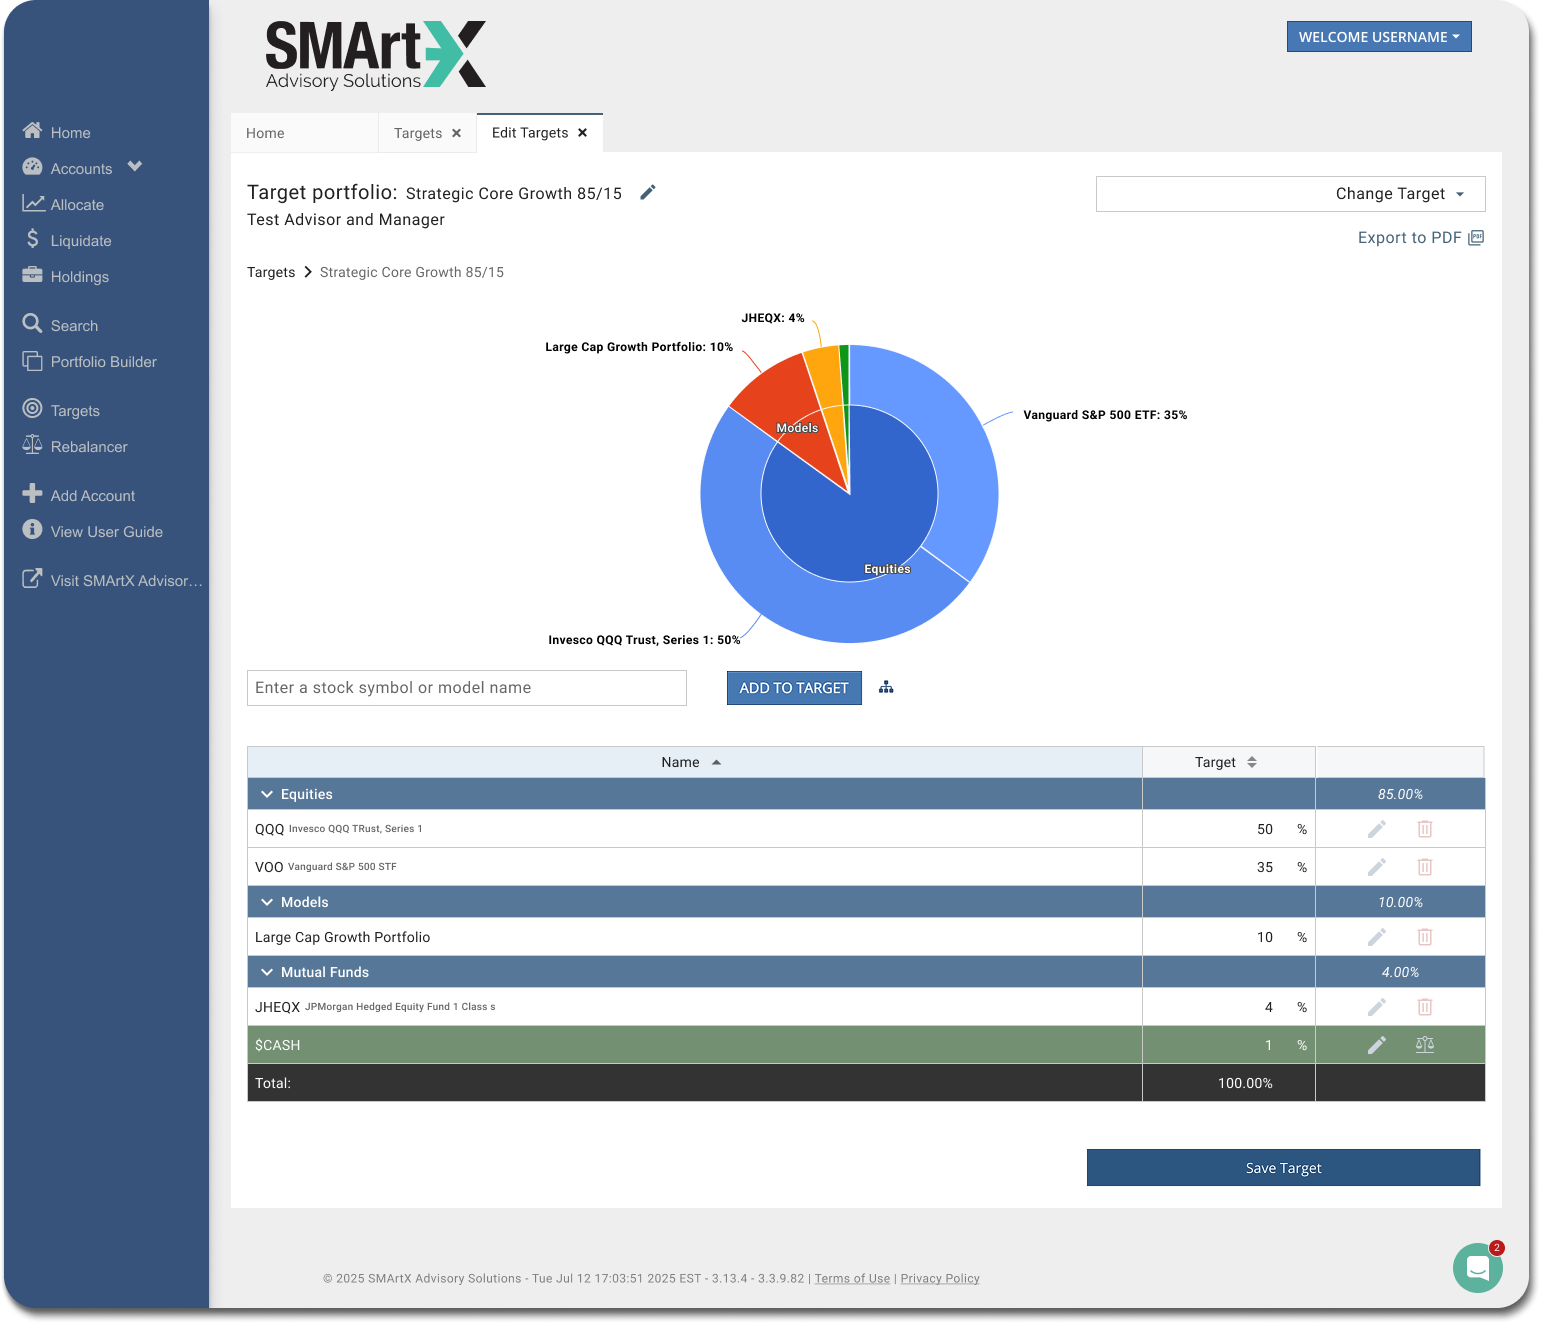
Task: Click the Save Target button
Action: [1283, 1168]
